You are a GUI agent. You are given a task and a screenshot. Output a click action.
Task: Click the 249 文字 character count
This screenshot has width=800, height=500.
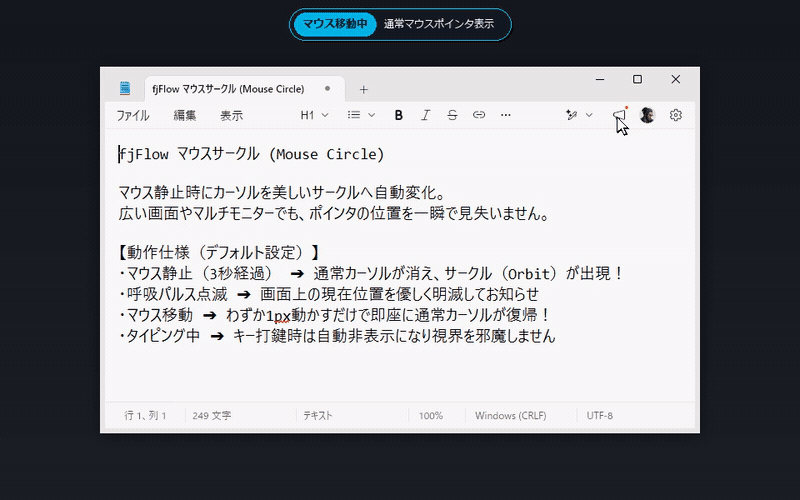click(x=212, y=416)
